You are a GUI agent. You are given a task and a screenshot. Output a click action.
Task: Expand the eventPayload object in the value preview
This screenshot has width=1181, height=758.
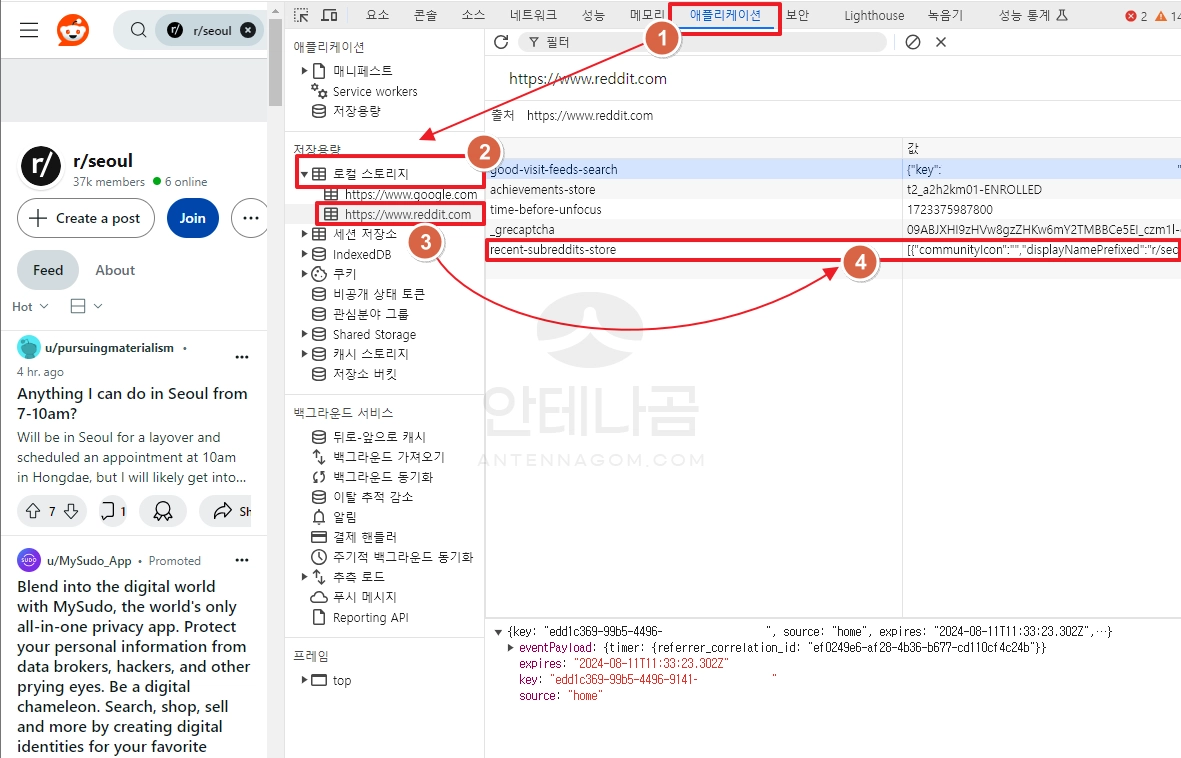coord(509,645)
